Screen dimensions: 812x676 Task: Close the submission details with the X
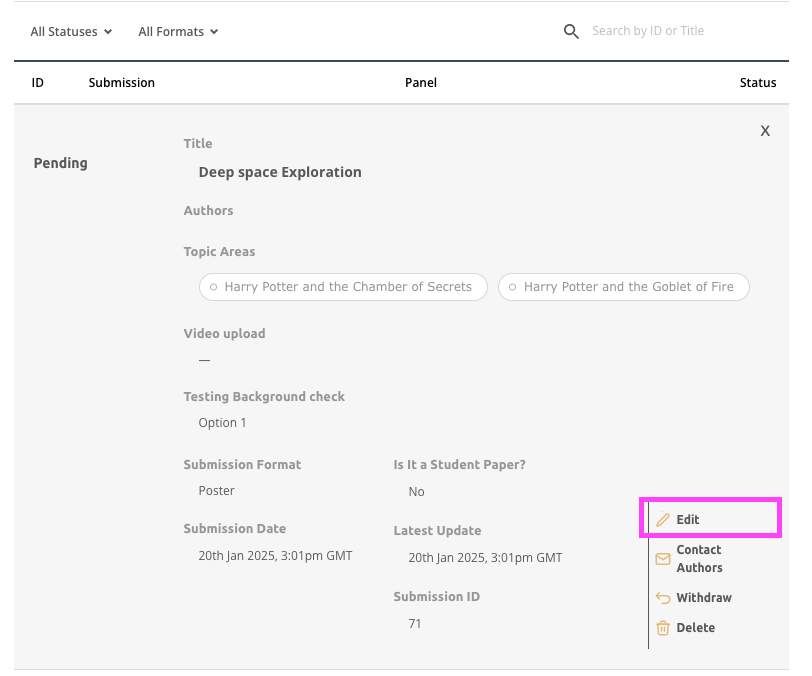(x=765, y=131)
